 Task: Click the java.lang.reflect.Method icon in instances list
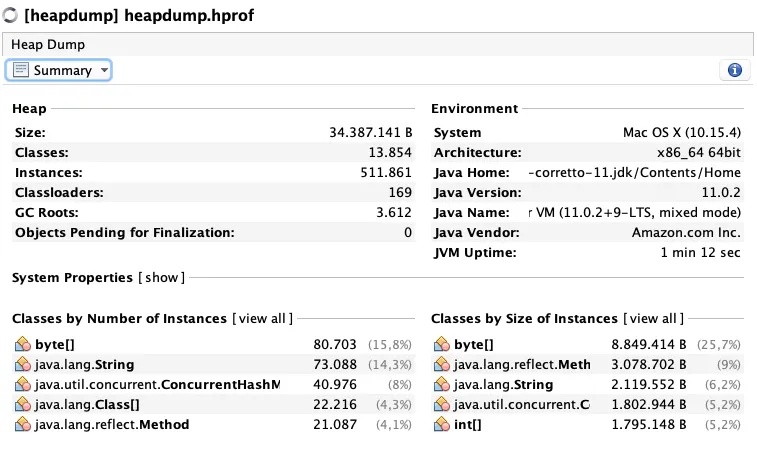coord(22,424)
